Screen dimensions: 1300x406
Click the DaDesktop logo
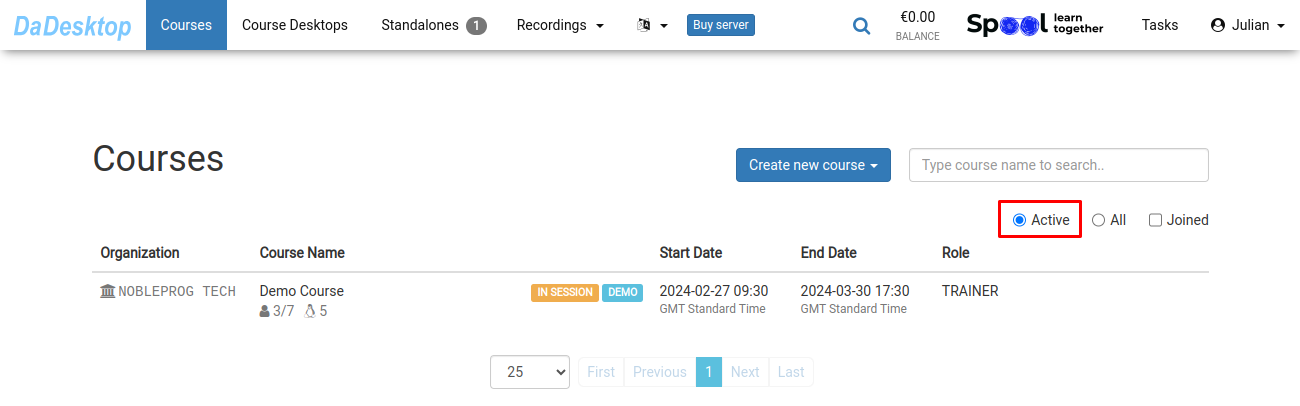click(x=73, y=26)
